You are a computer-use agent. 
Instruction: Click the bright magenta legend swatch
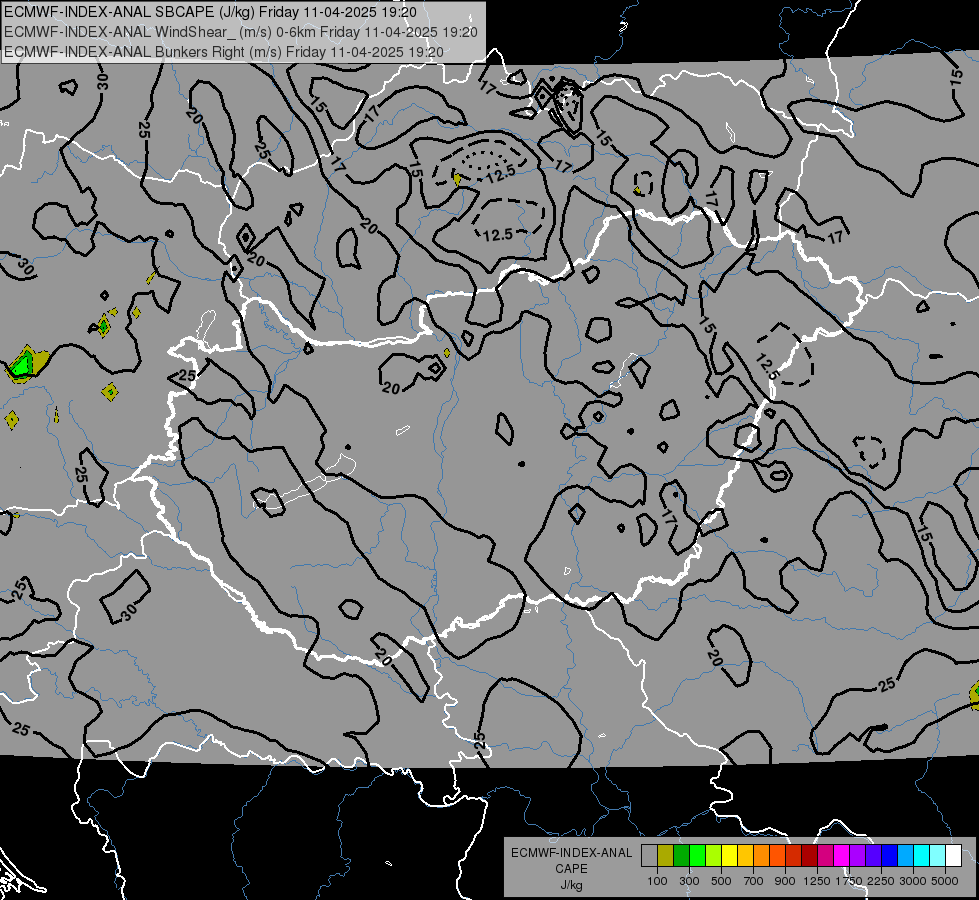tap(842, 855)
